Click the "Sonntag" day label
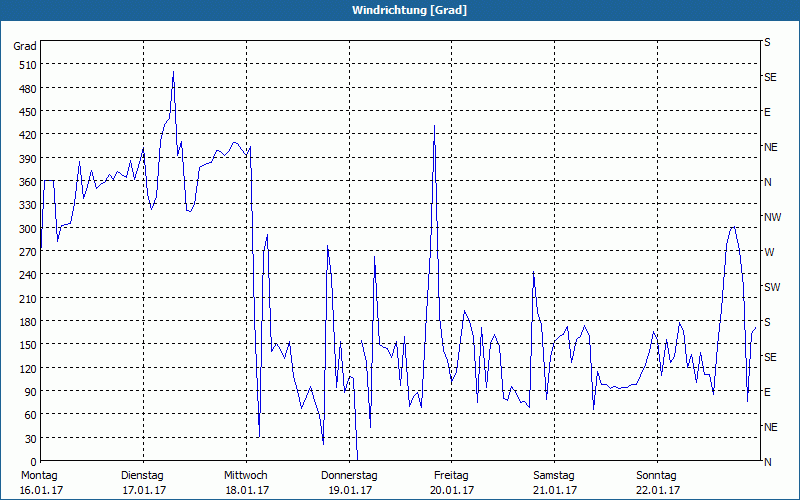Image resolution: width=800 pixels, height=500 pixels. (x=657, y=476)
